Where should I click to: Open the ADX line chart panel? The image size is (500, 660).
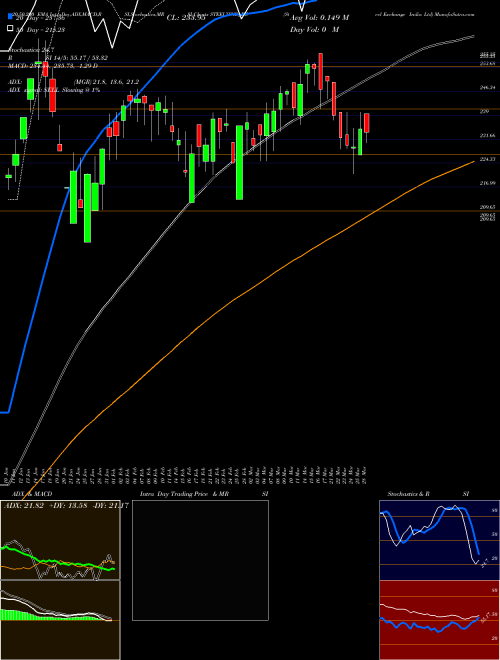point(60,540)
